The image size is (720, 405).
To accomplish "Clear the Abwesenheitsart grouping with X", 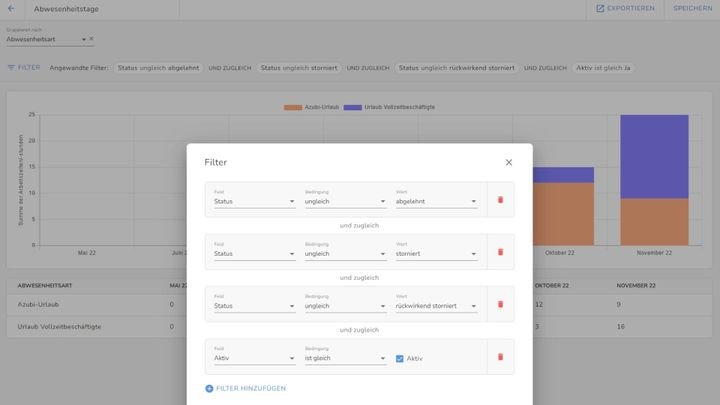I will [91, 39].
